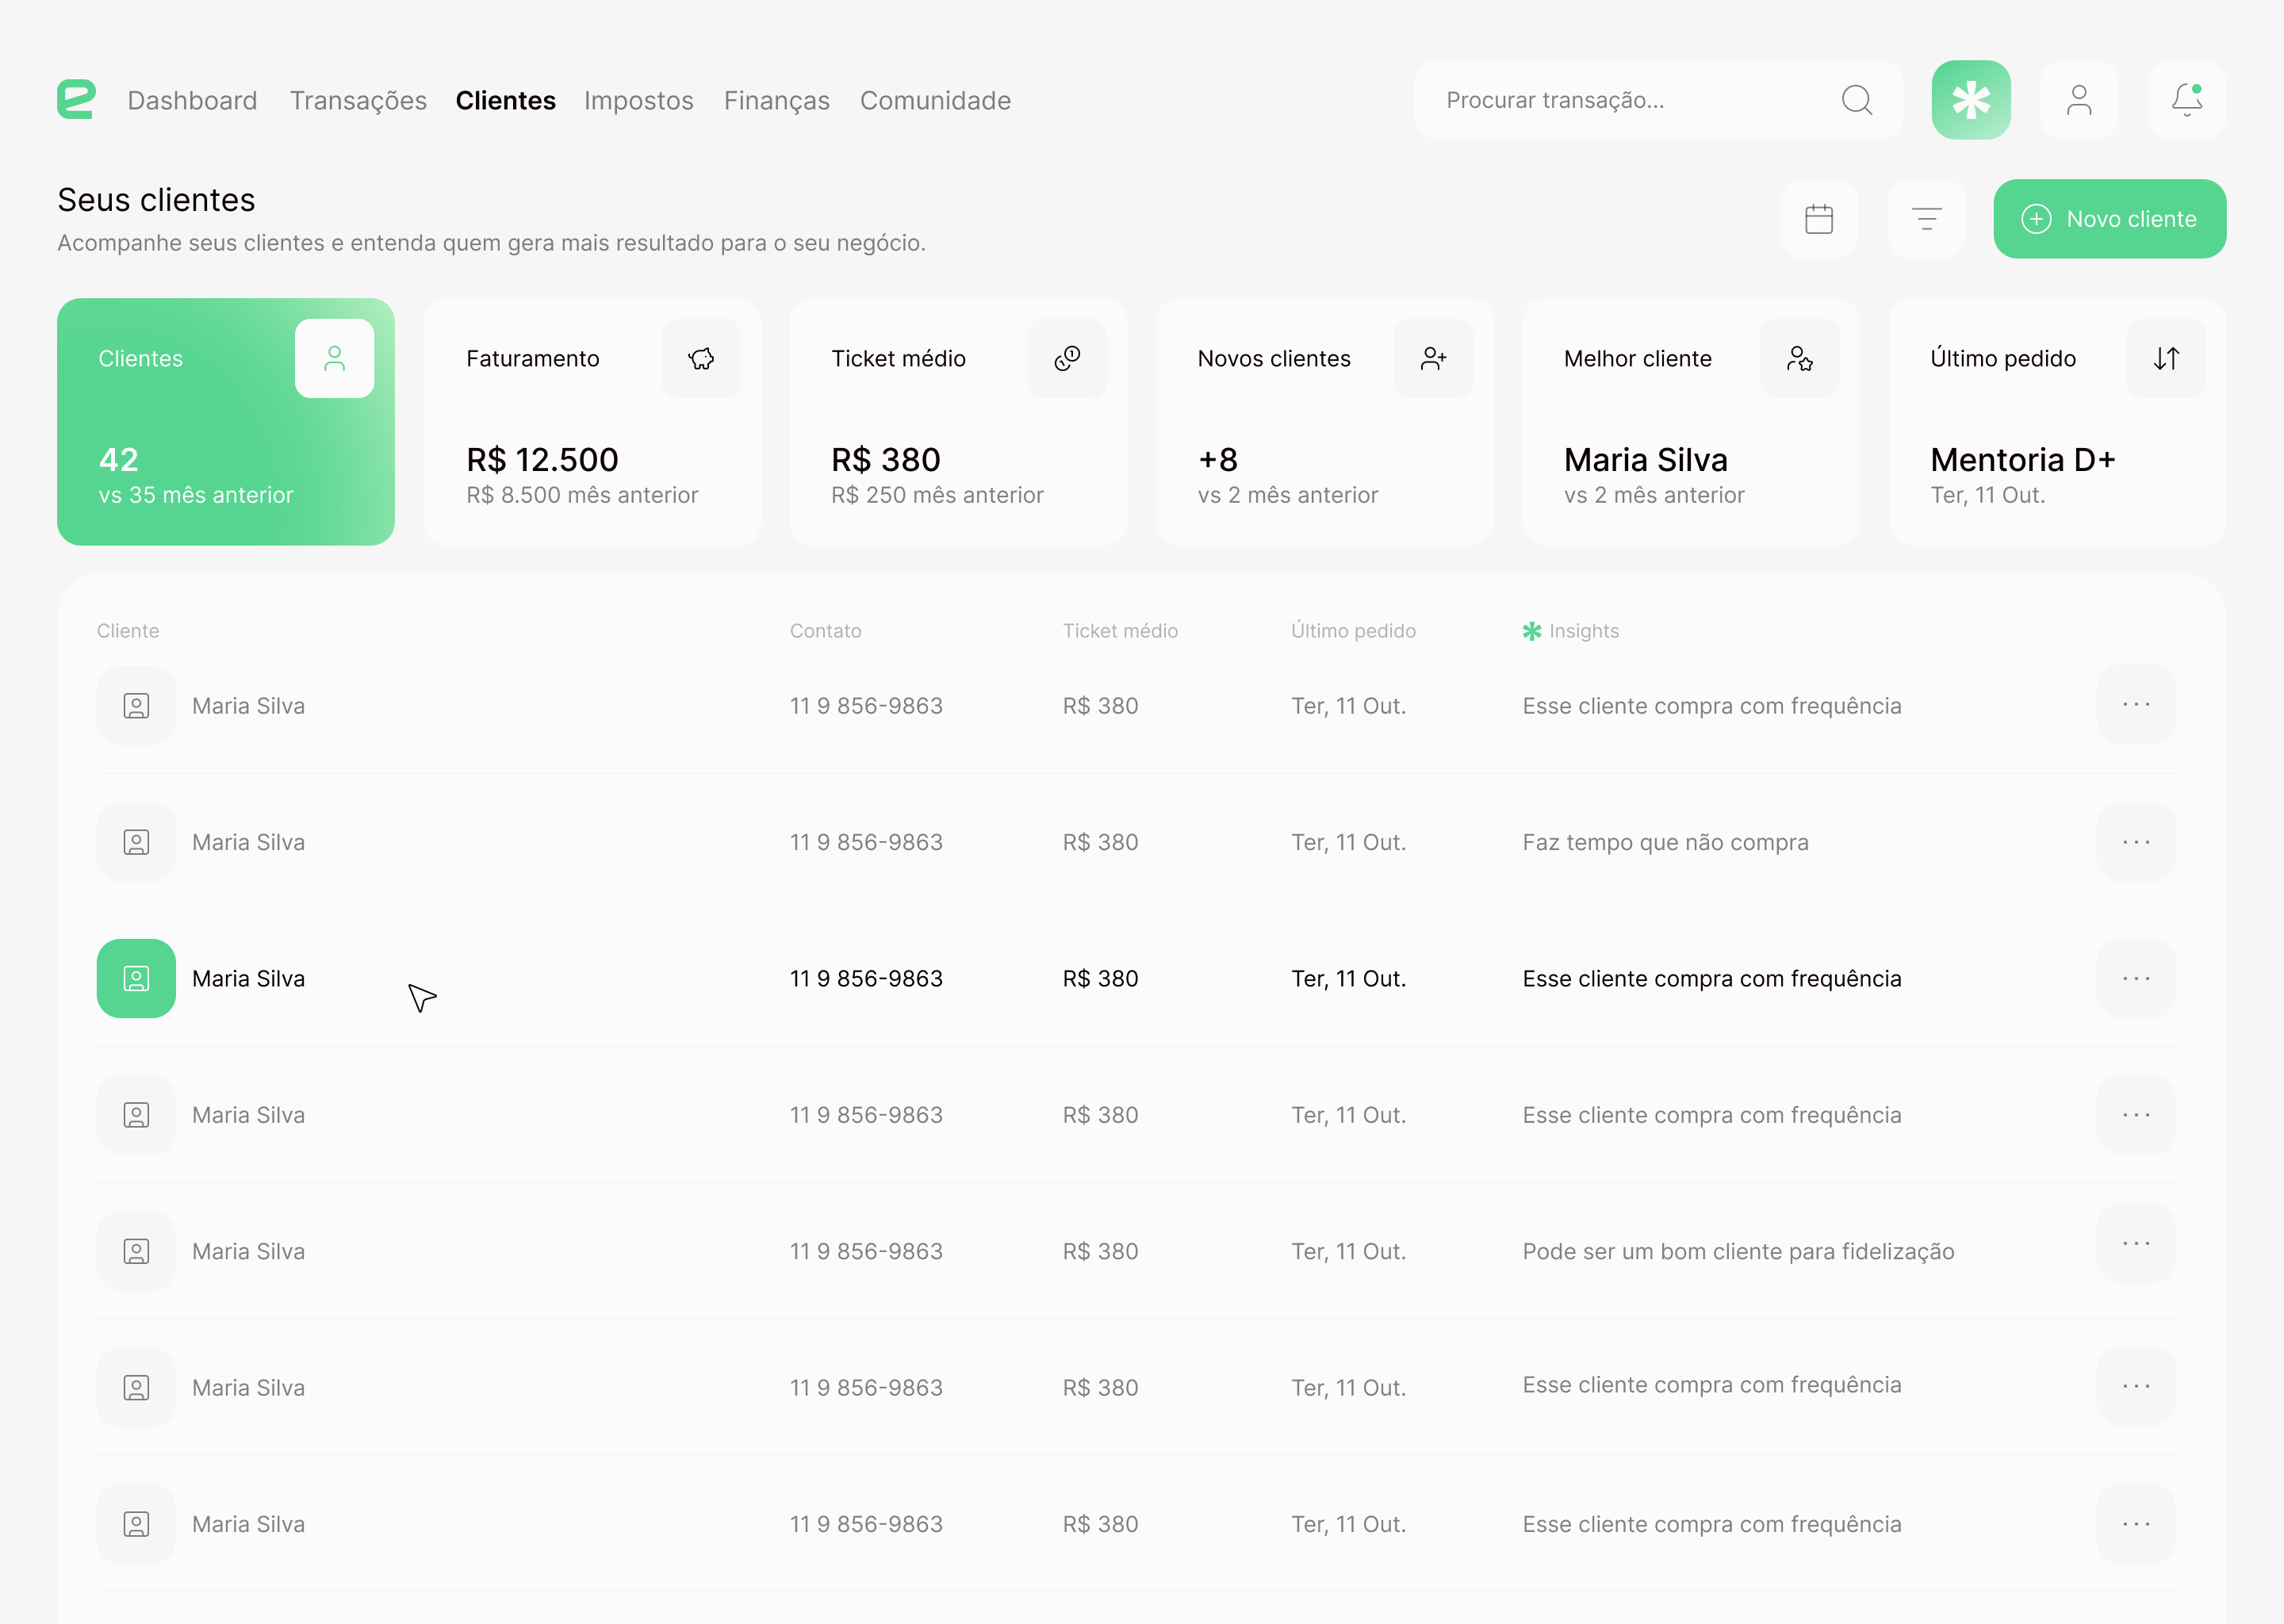2284x1624 pixels.
Task: Go to Transações tab
Action: 358,100
